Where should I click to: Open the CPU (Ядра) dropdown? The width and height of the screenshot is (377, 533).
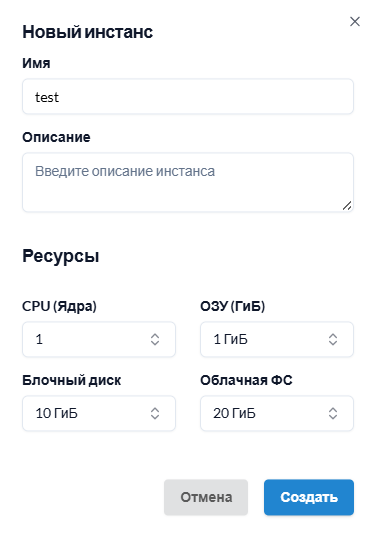[x=99, y=339]
